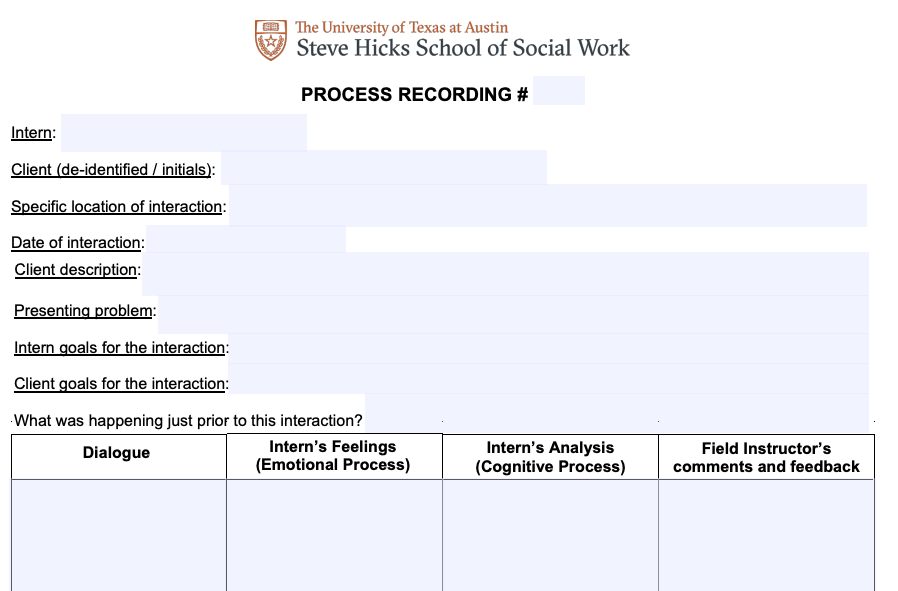This screenshot has height=591, width=898.
Task: Focus the Intern goals for the interaction field
Action: click(x=549, y=349)
